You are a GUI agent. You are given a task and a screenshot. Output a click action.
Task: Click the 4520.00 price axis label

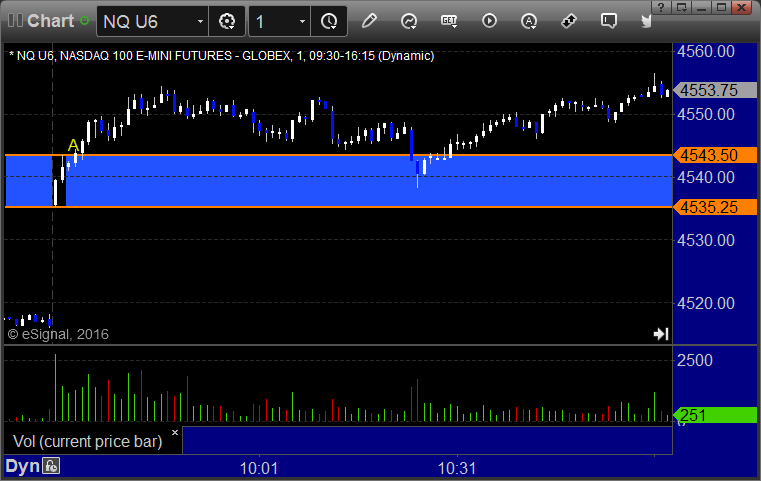[706, 303]
